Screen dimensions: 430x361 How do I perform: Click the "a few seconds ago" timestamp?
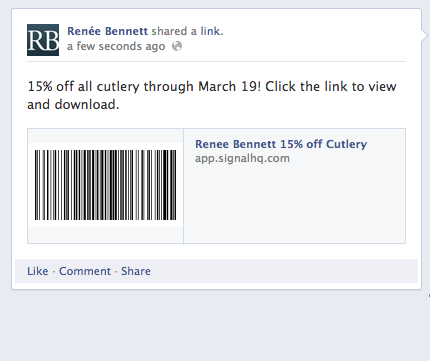116,46
